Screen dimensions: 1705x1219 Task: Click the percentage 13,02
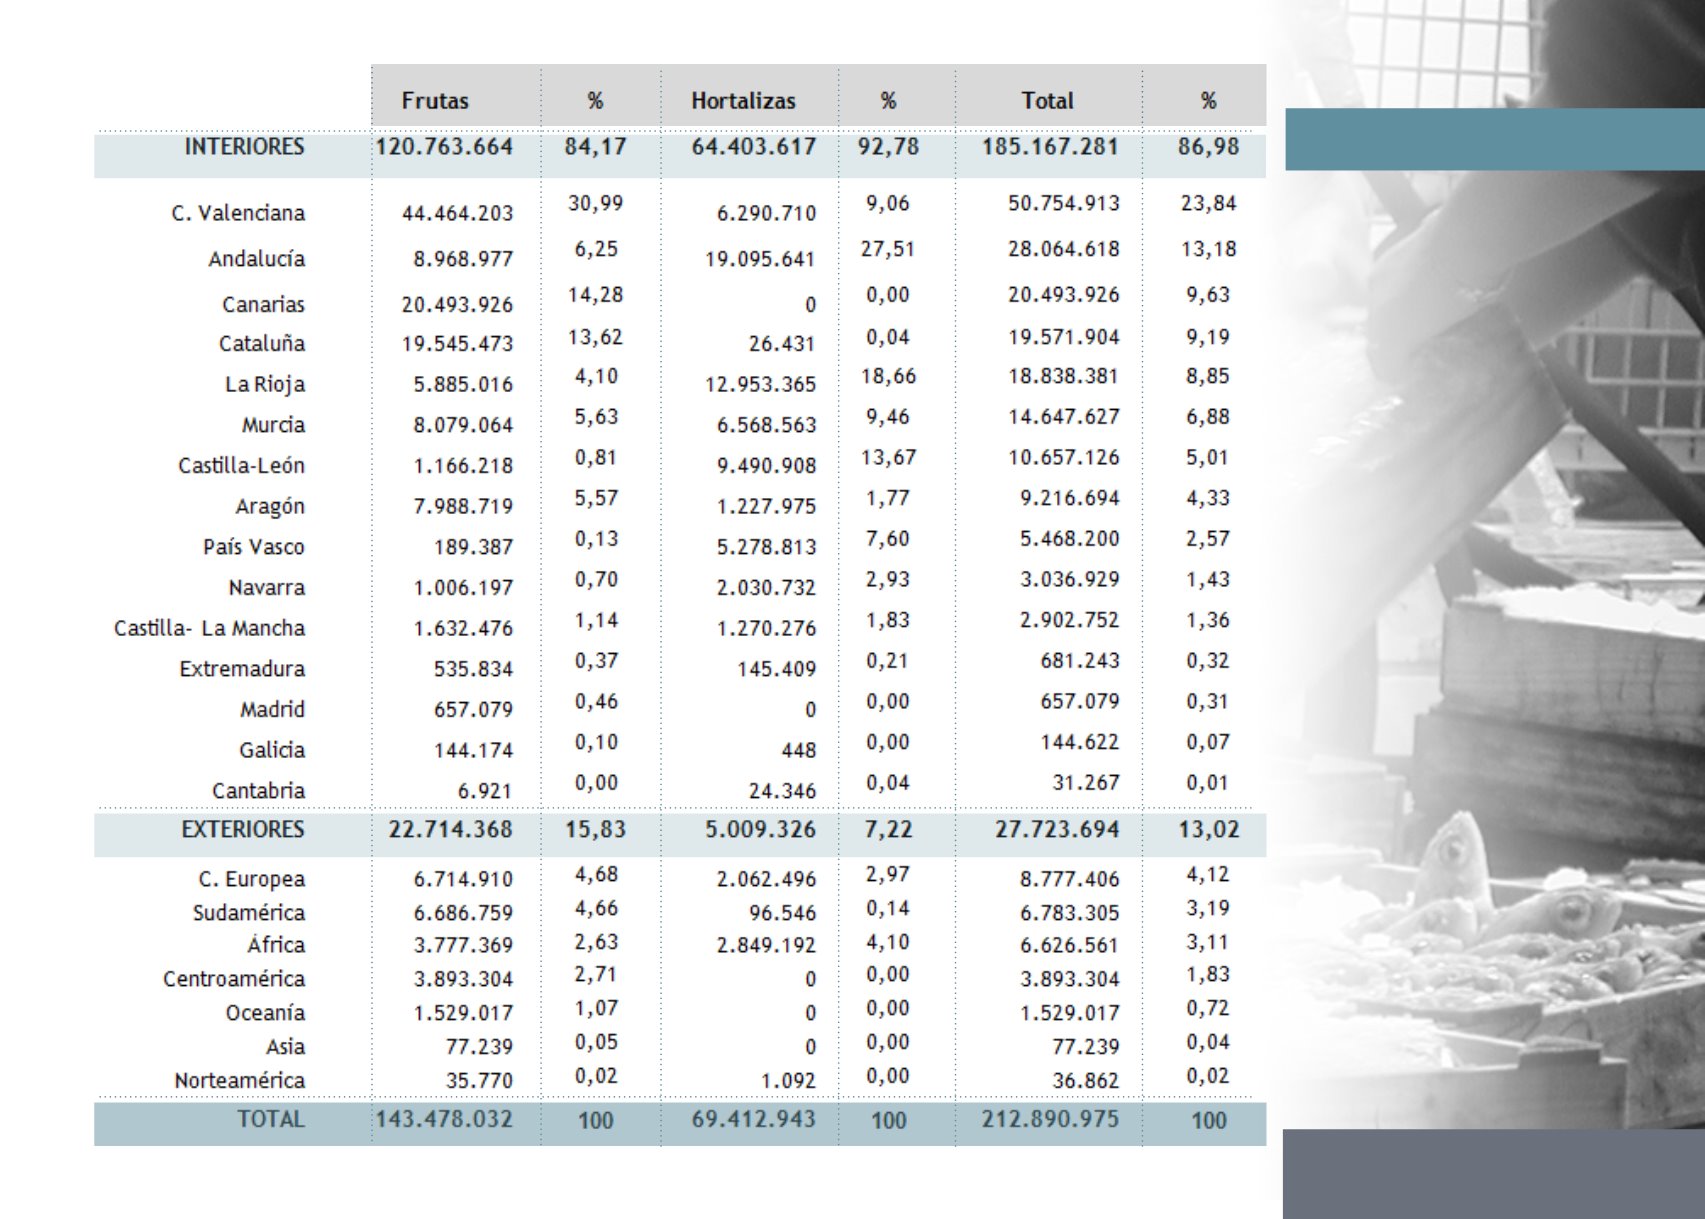point(1208,830)
